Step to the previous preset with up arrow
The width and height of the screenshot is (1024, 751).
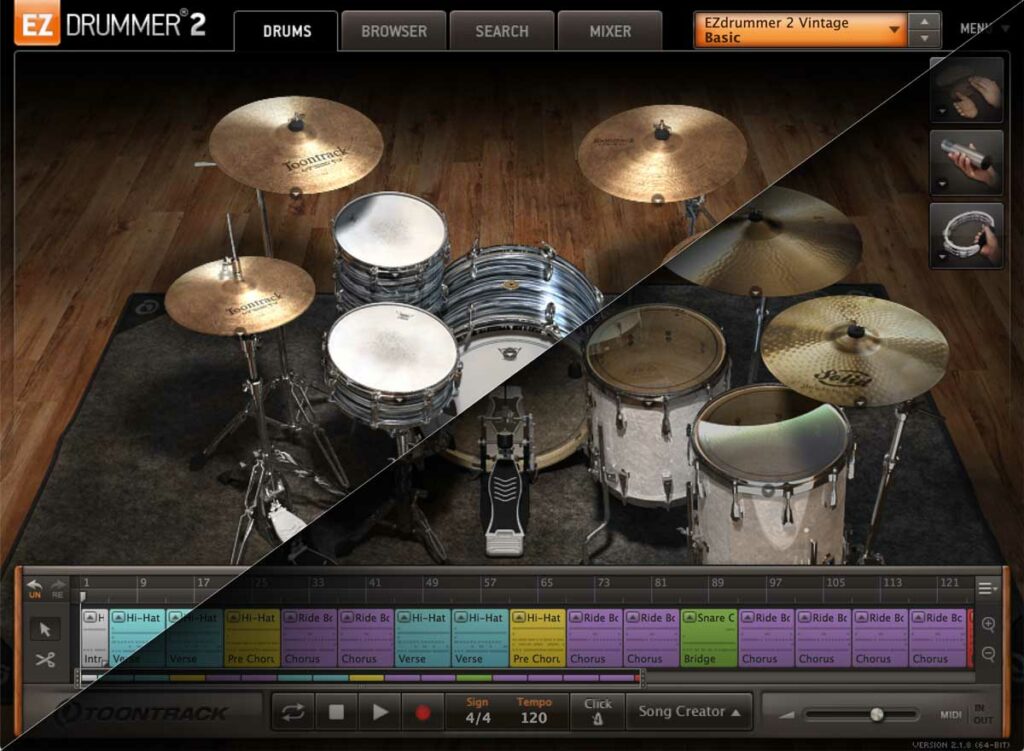pos(924,22)
